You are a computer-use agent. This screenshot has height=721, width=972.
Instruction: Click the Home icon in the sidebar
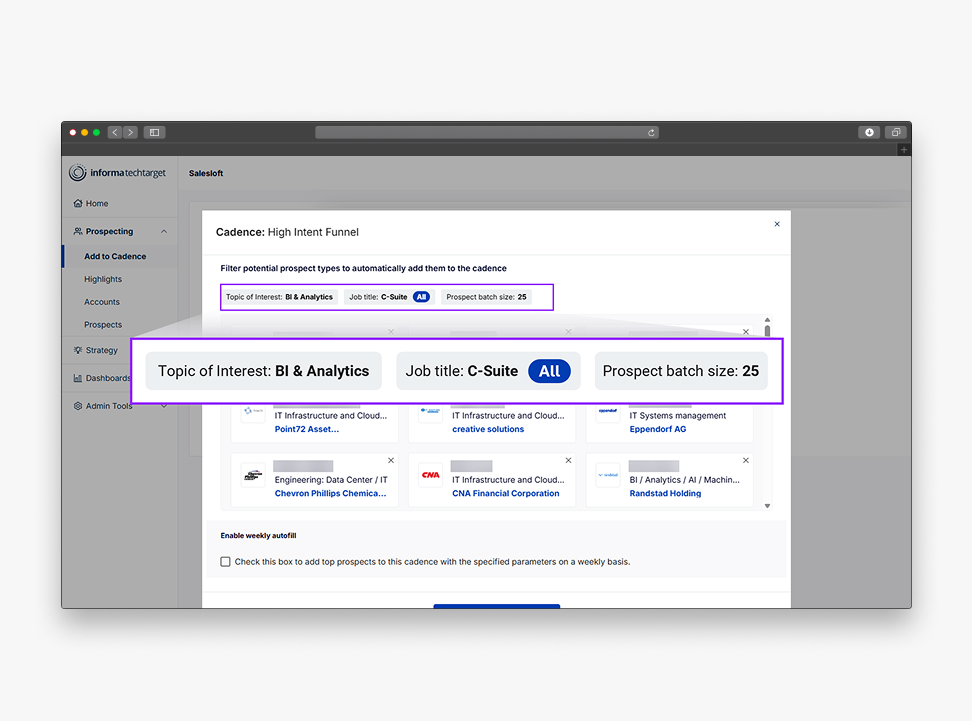pos(78,204)
